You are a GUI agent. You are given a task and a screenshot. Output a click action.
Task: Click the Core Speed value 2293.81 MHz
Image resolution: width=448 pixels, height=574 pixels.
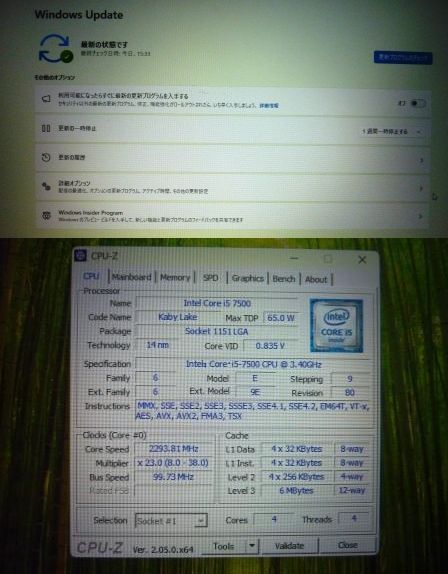(x=173, y=449)
